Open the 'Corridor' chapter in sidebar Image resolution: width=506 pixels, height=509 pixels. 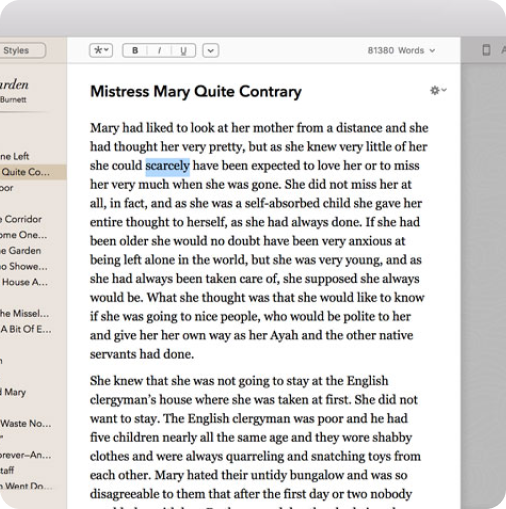[x=21, y=219]
